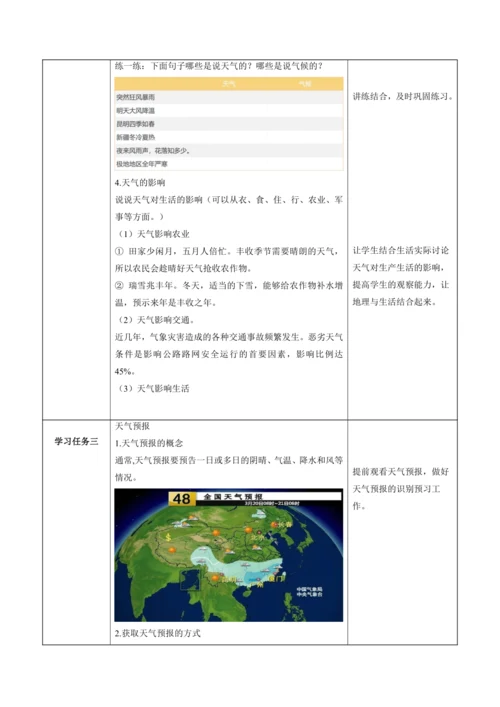Click the text '提前观看天气预报，做好'
This screenshot has width=500, height=707.
pyautogui.click(x=400, y=472)
